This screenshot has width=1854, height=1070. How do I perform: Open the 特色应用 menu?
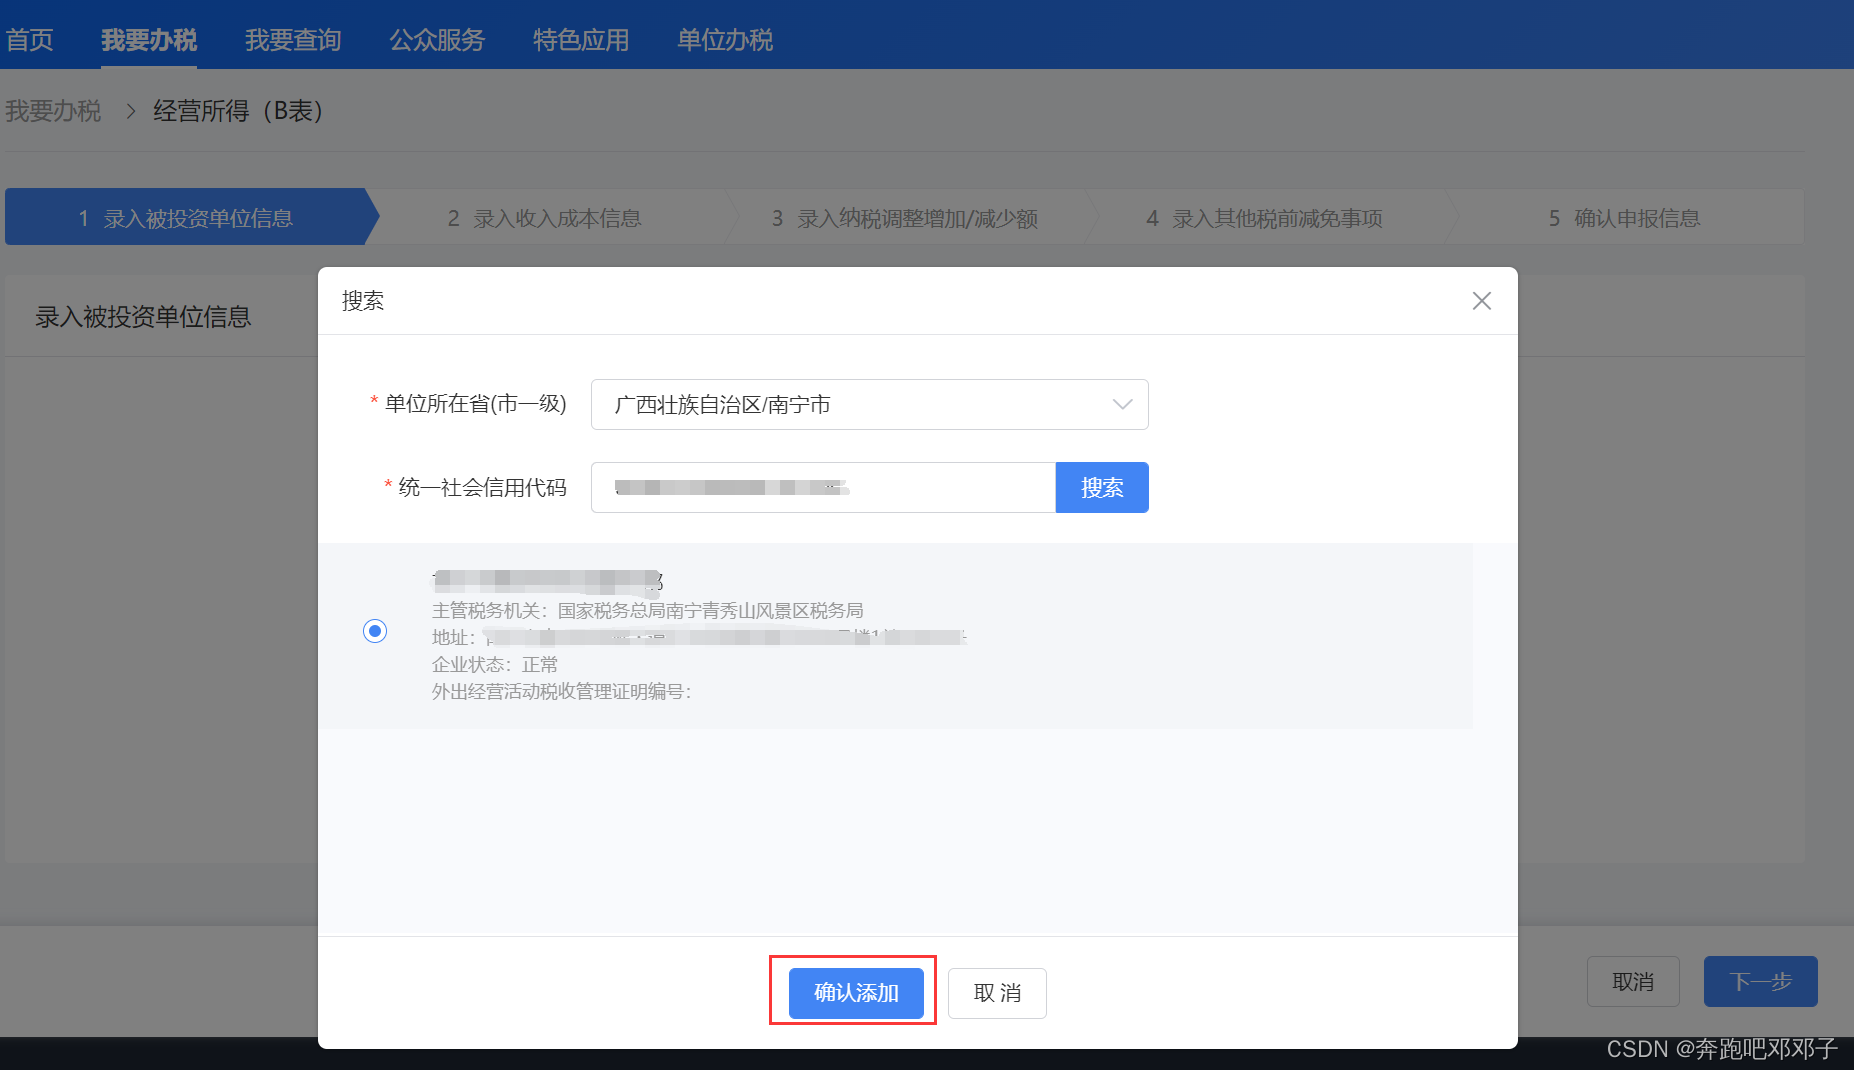pyautogui.click(x=581, y=40)
